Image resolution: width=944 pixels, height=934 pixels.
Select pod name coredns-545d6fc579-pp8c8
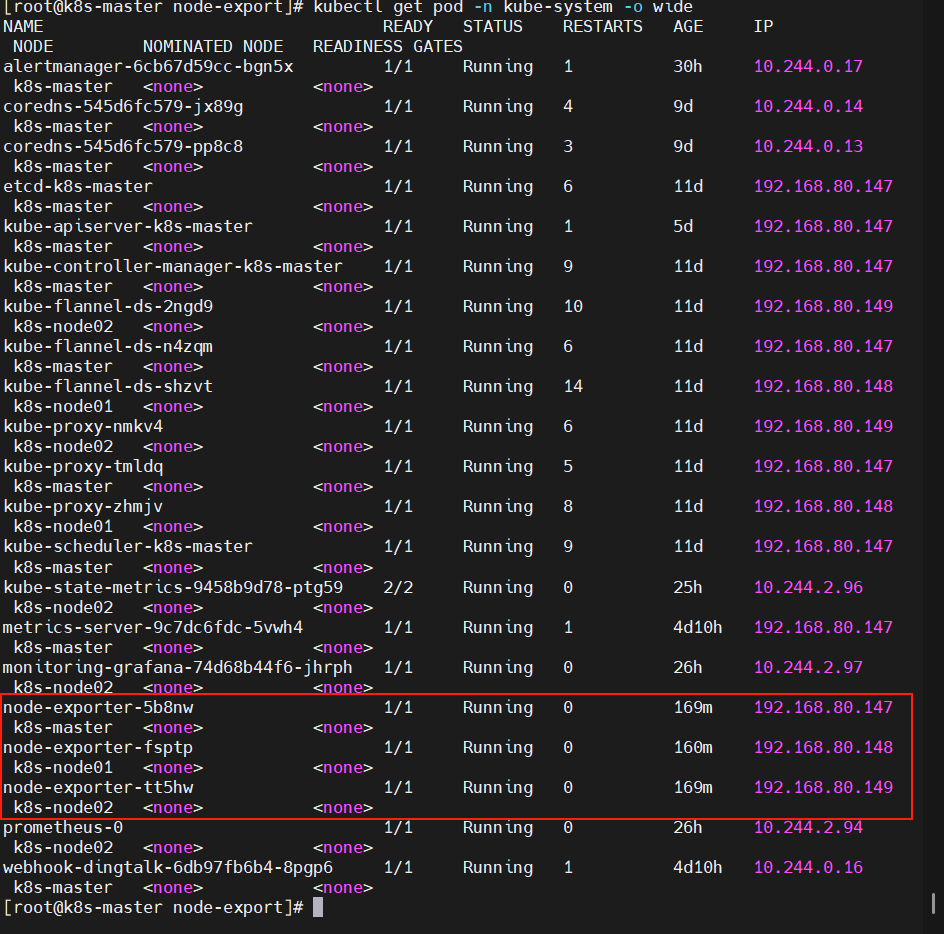[123, 146]
